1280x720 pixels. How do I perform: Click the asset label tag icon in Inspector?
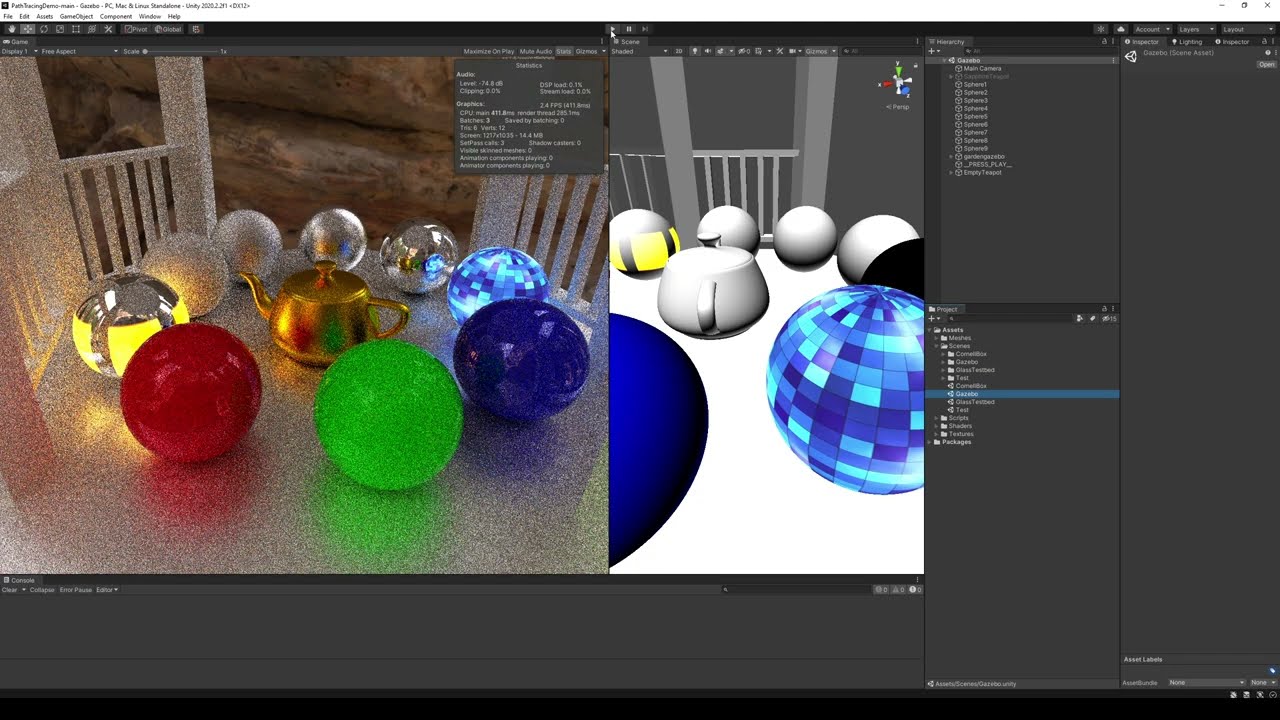1272,671
